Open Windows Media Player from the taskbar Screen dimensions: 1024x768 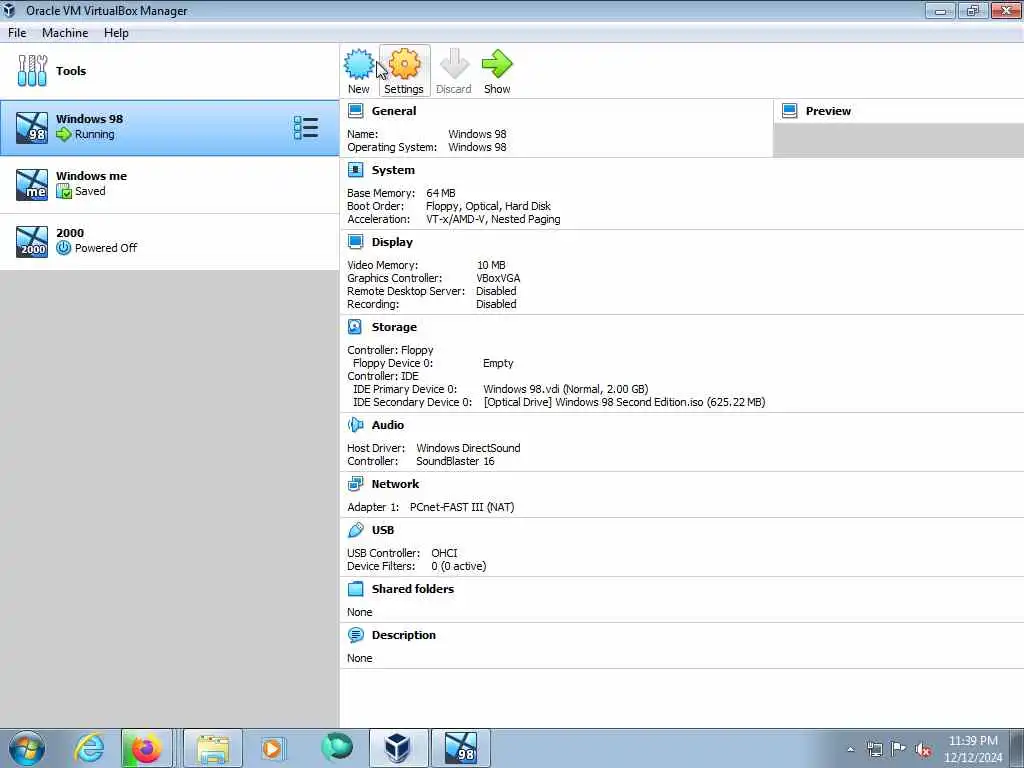tap(272, 748)
